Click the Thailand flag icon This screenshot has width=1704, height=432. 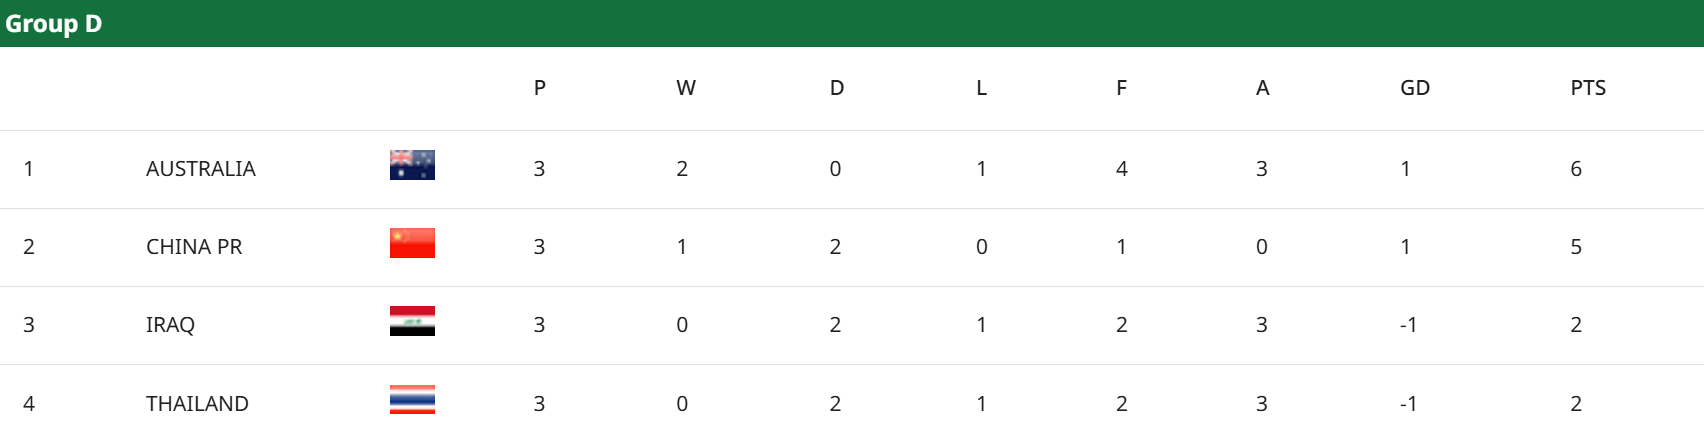(412, 399)
